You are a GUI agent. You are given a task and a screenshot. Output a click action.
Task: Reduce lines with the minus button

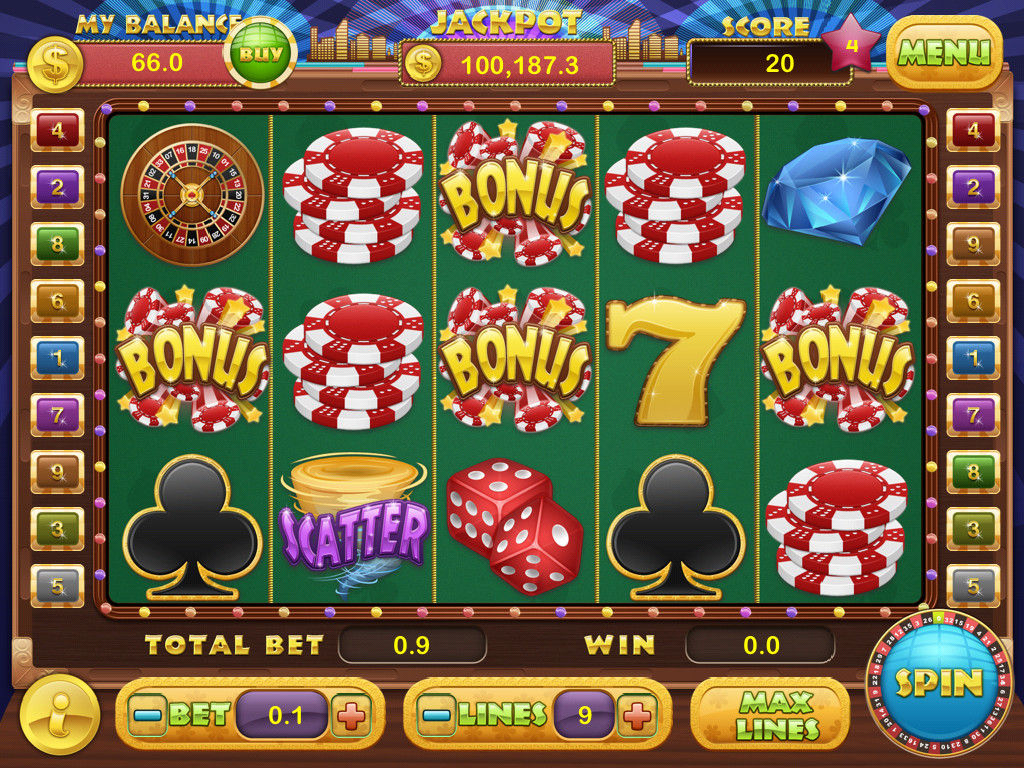point(436,715)
